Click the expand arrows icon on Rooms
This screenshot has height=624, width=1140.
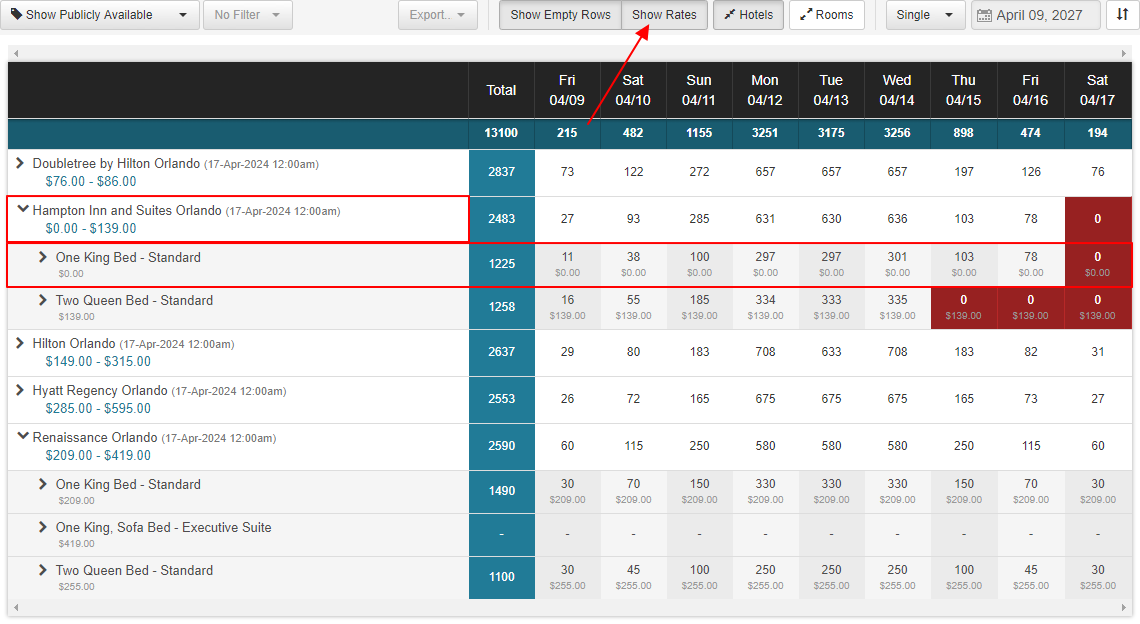pos(806,15)
